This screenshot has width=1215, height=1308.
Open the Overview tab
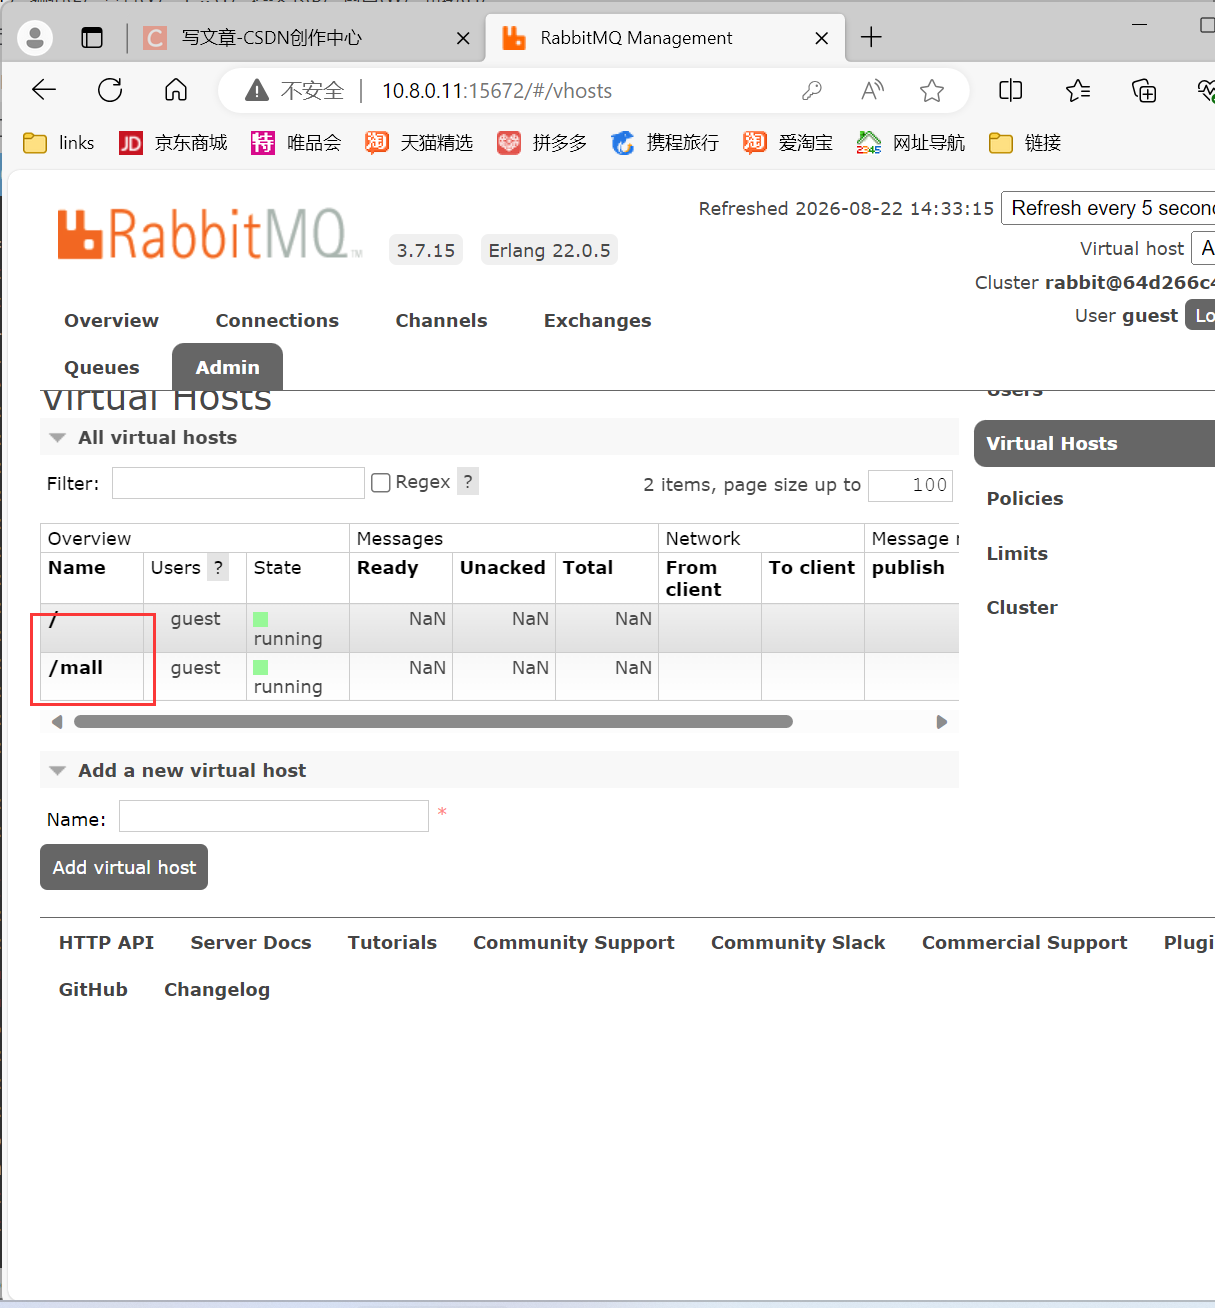click(x=111, y=321)
